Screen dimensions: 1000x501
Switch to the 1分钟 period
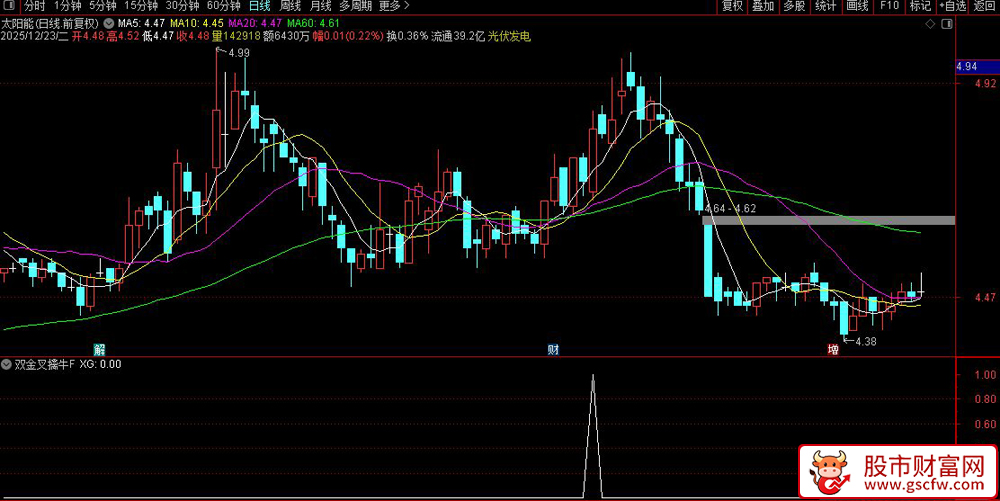point(67,6)
